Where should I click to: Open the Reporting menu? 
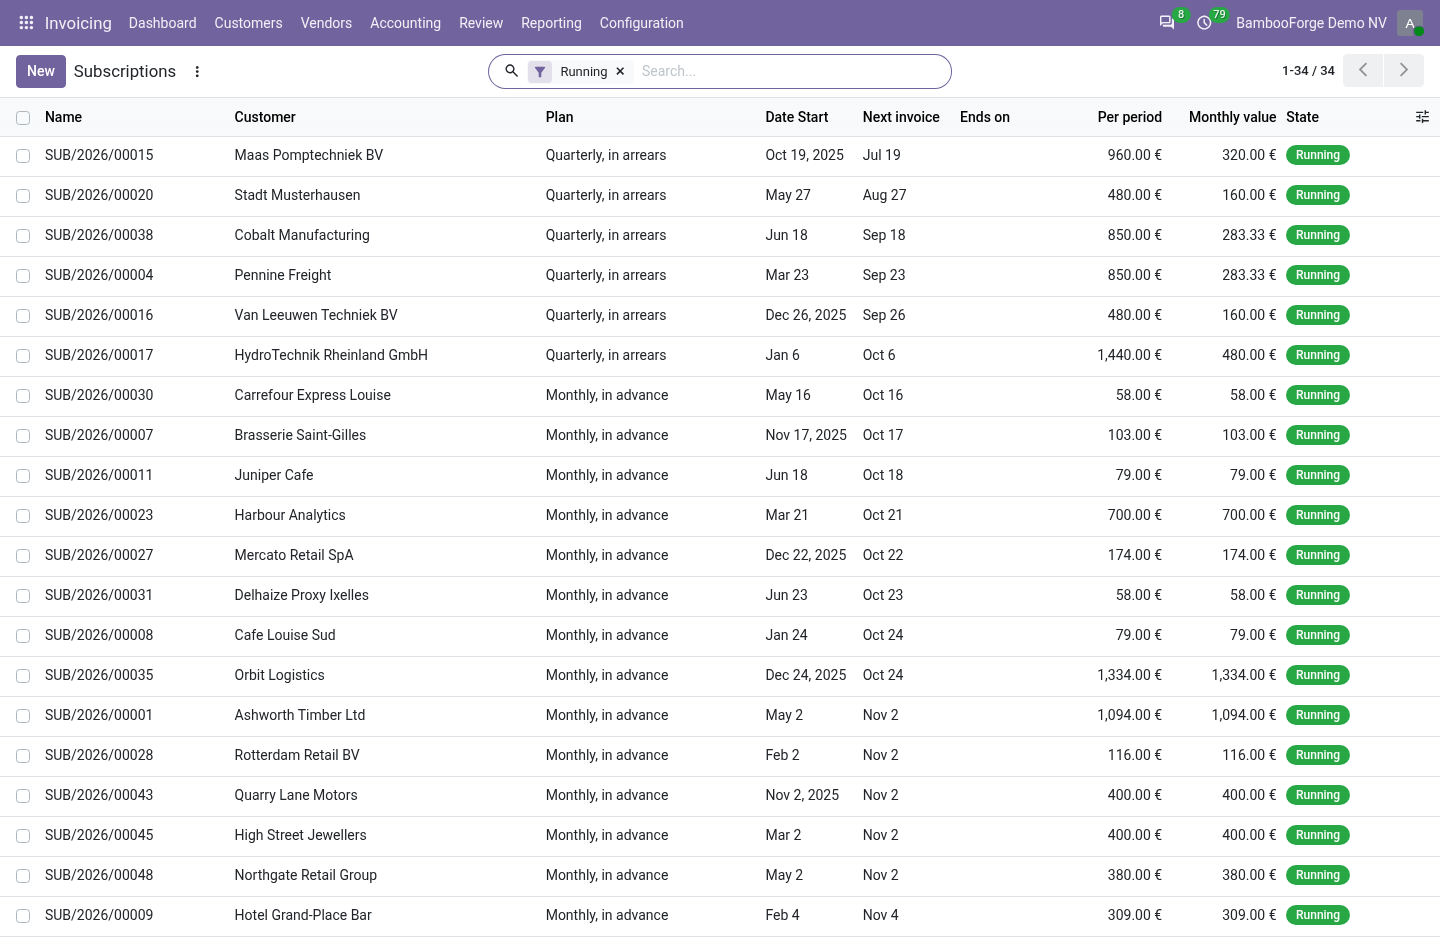(551, 23)
